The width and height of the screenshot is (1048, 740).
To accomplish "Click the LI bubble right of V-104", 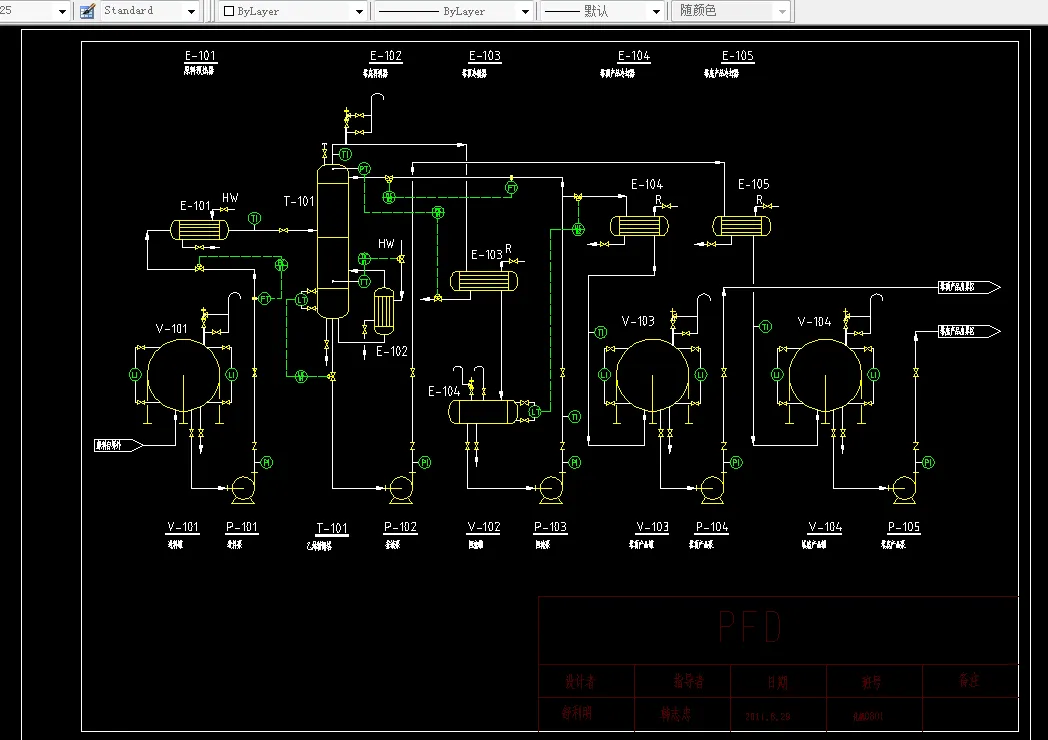I will point(874,375).
